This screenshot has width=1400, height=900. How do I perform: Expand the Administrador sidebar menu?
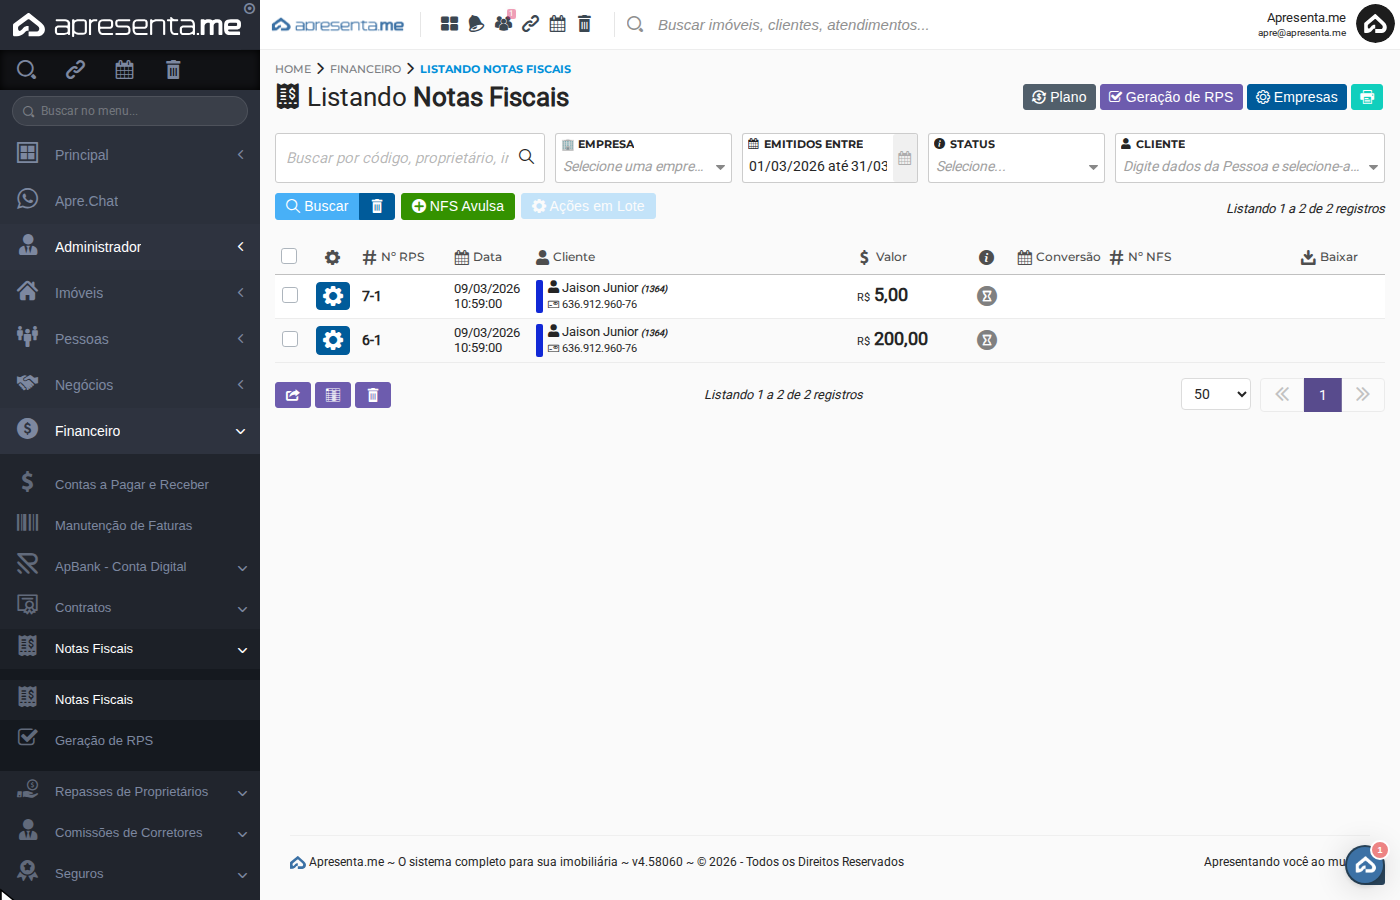tap(130, 247)
